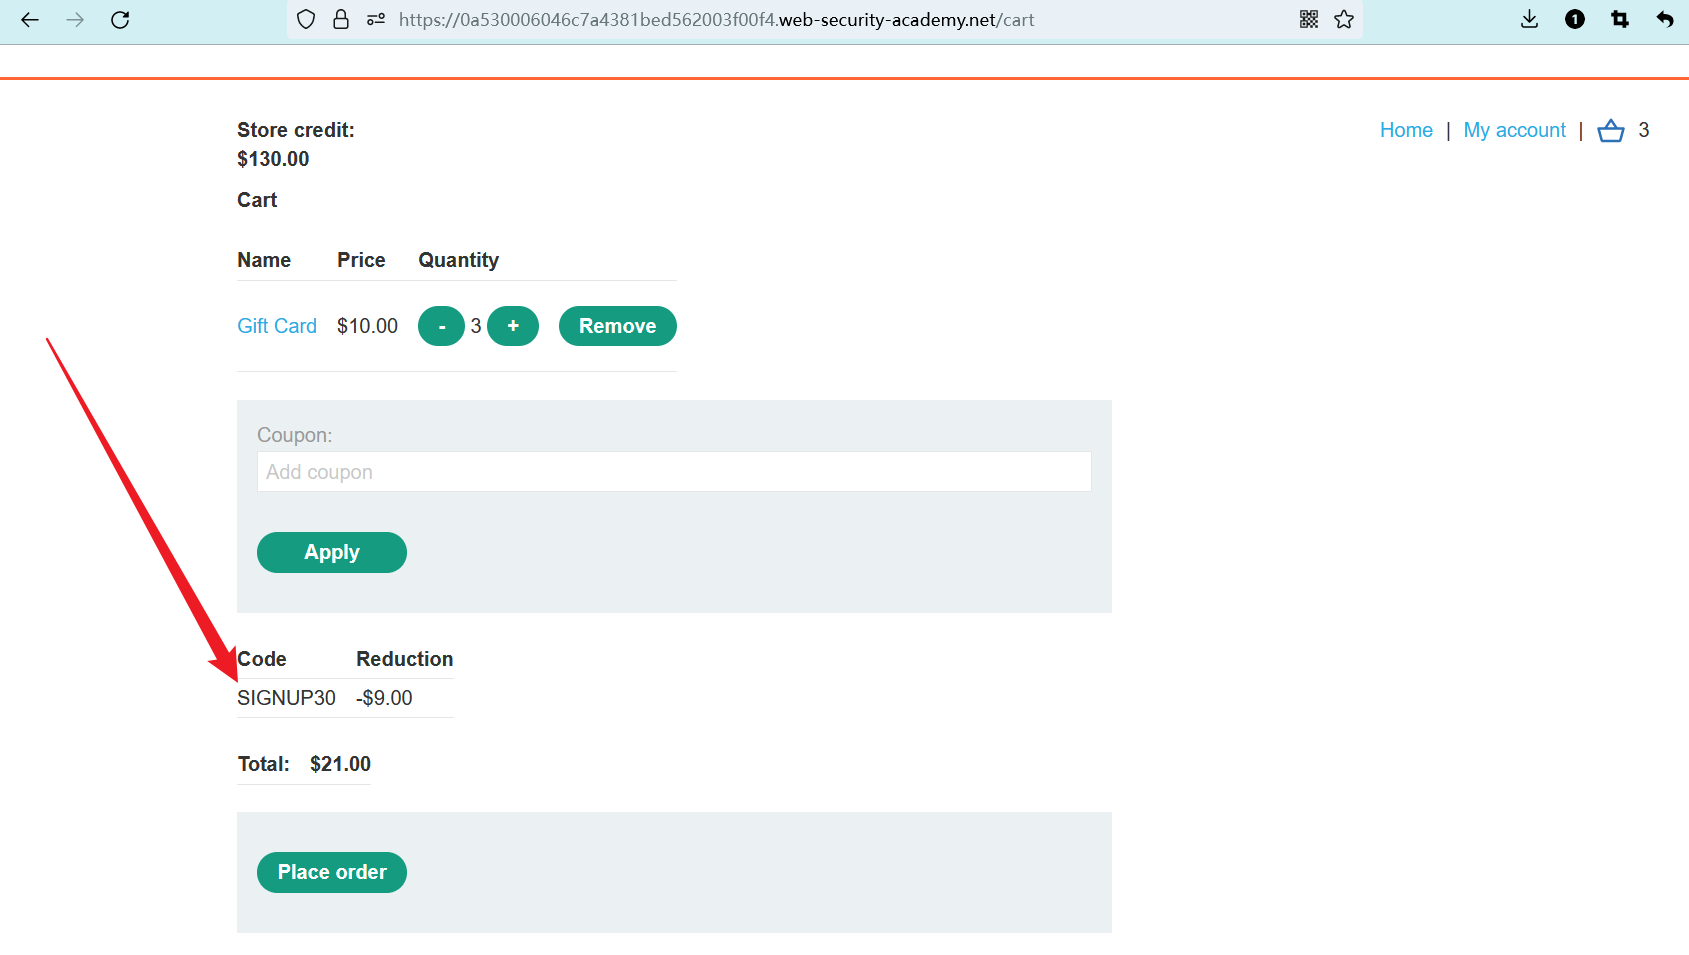Show the QR code for this page
This screenshot has width=1689, height=955.
(1309, 19)
